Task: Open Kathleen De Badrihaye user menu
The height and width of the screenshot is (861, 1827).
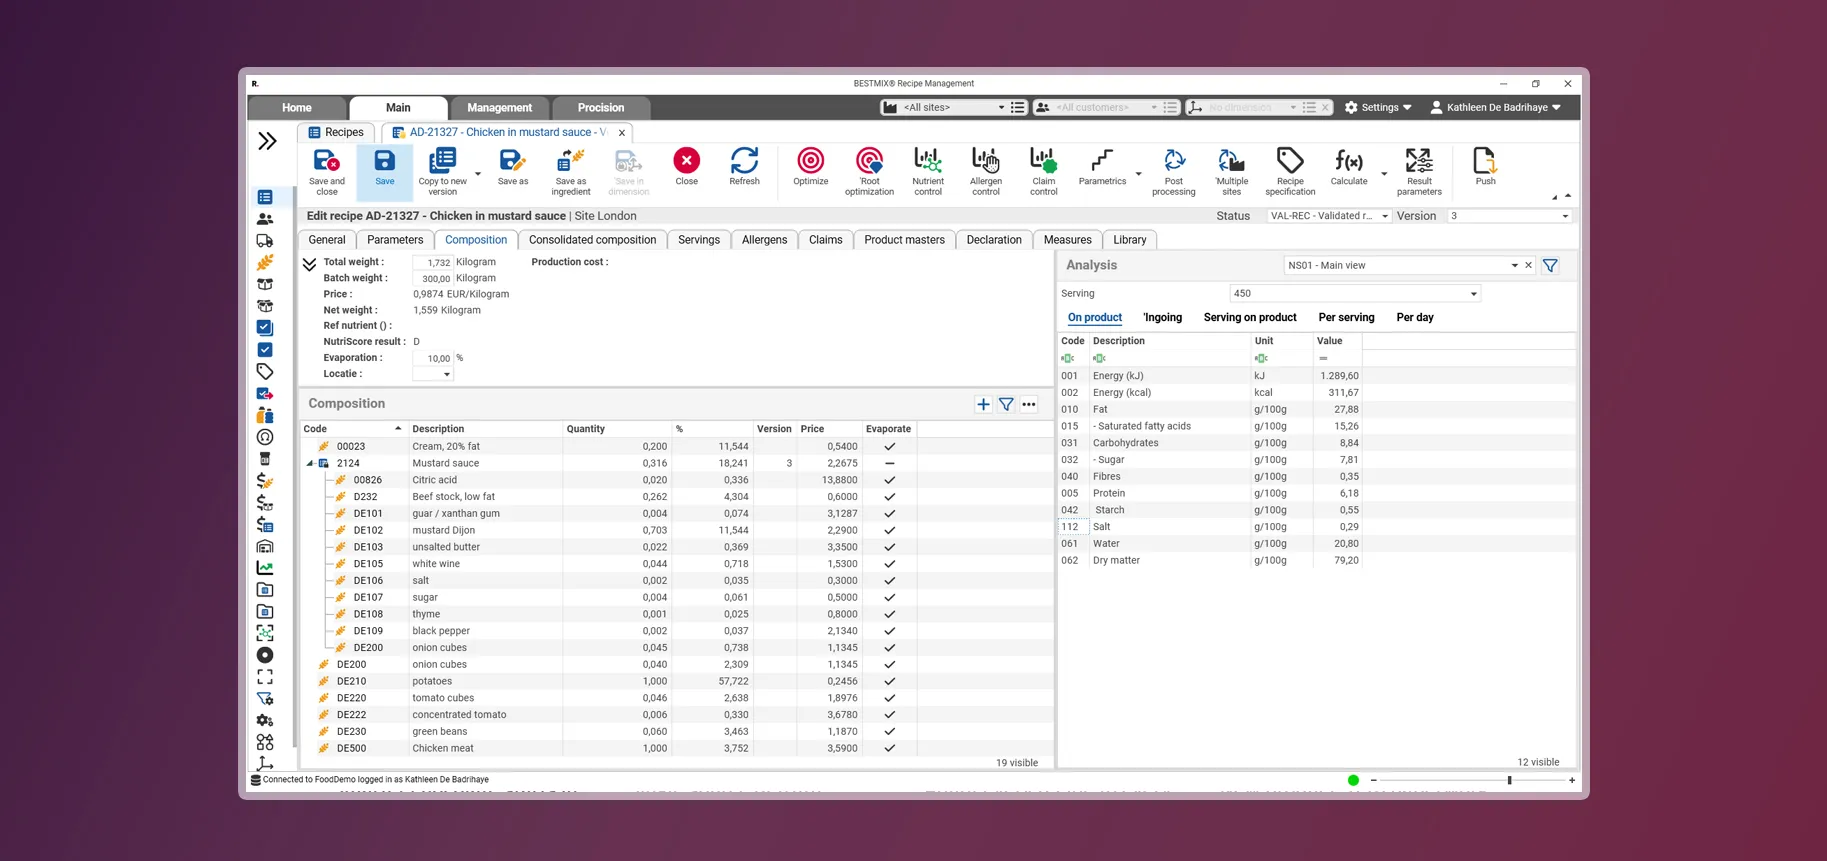Action: [x=1496, y=108]
